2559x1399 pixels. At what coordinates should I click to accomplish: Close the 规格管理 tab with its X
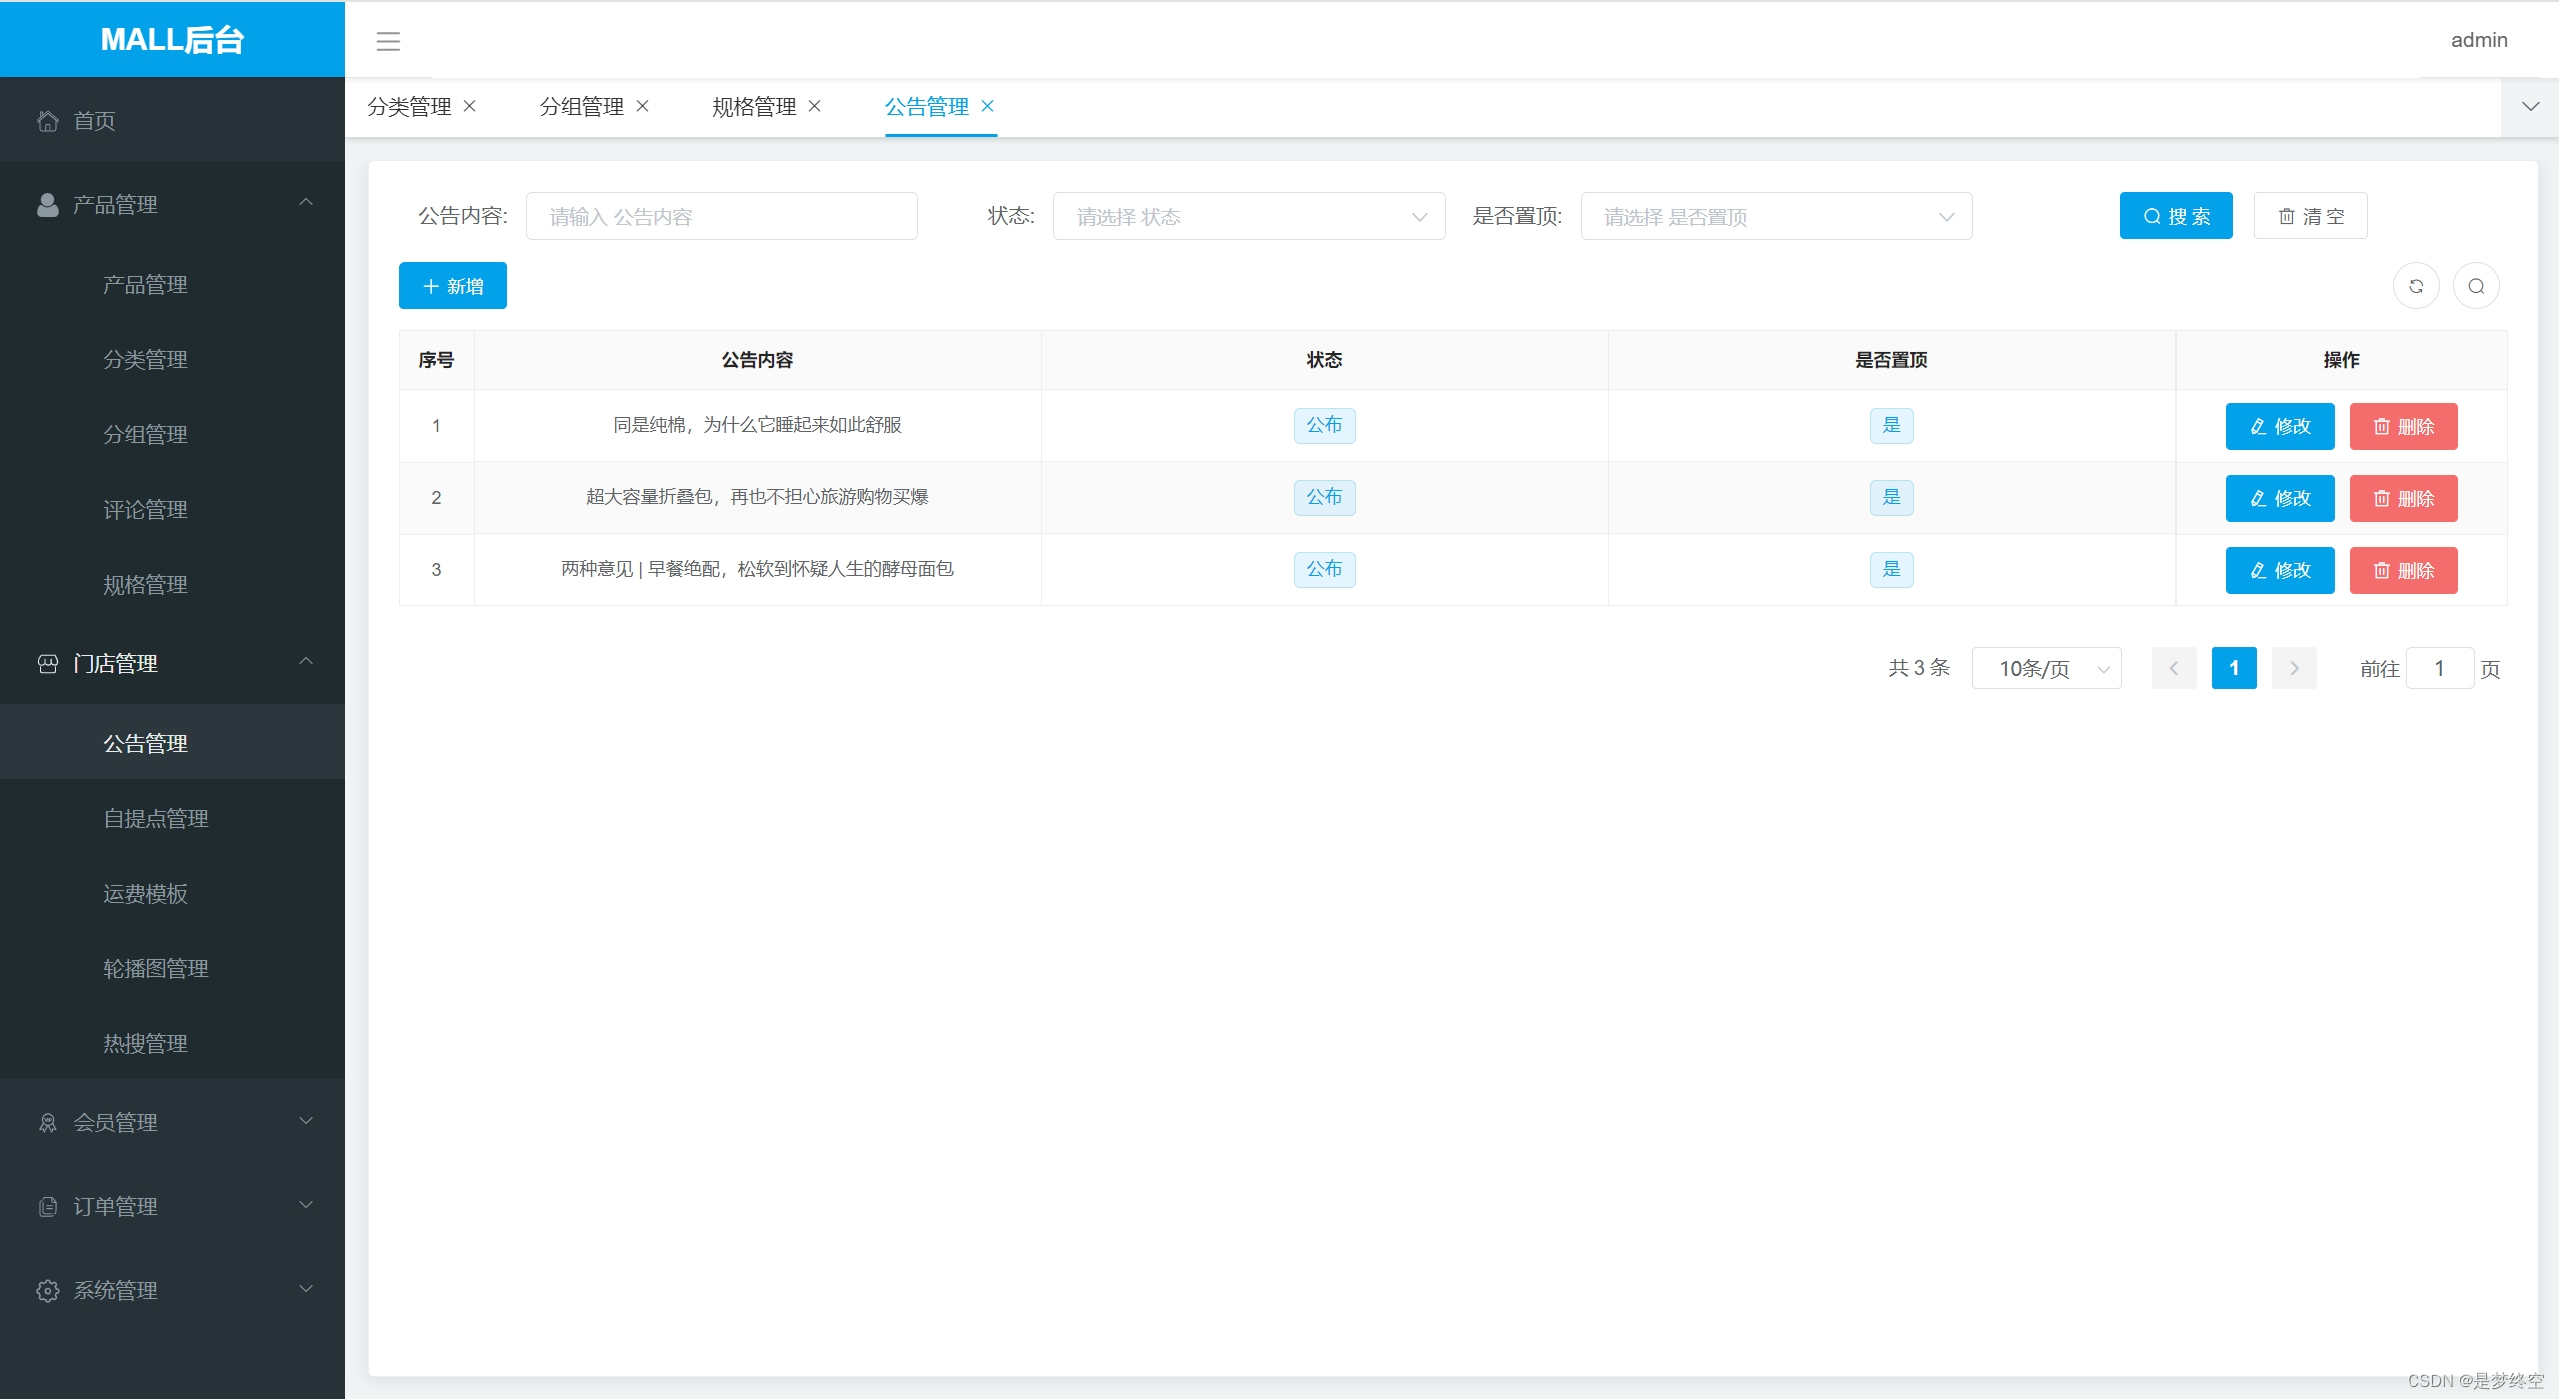[815, 106]
